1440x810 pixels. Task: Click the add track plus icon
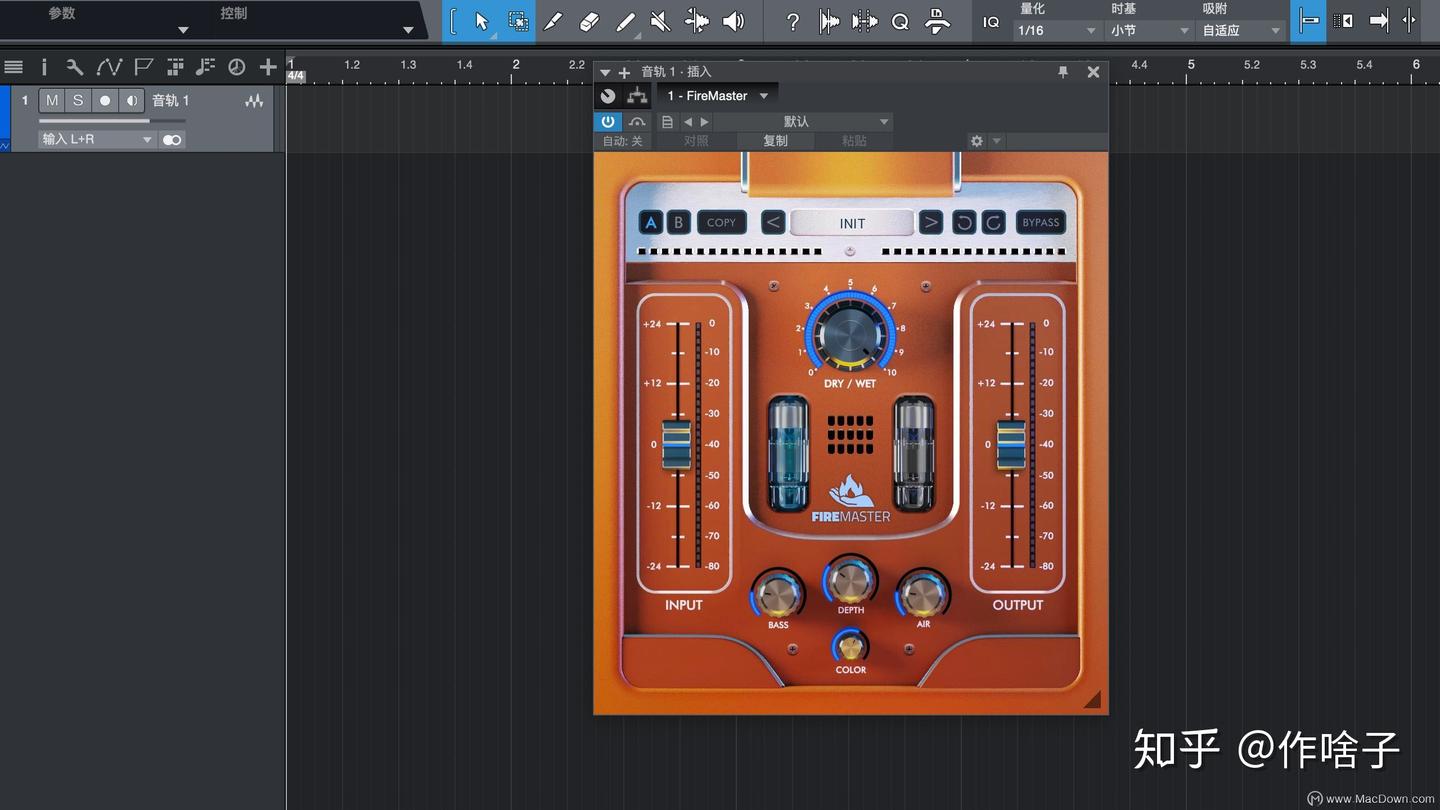(267, 67)
